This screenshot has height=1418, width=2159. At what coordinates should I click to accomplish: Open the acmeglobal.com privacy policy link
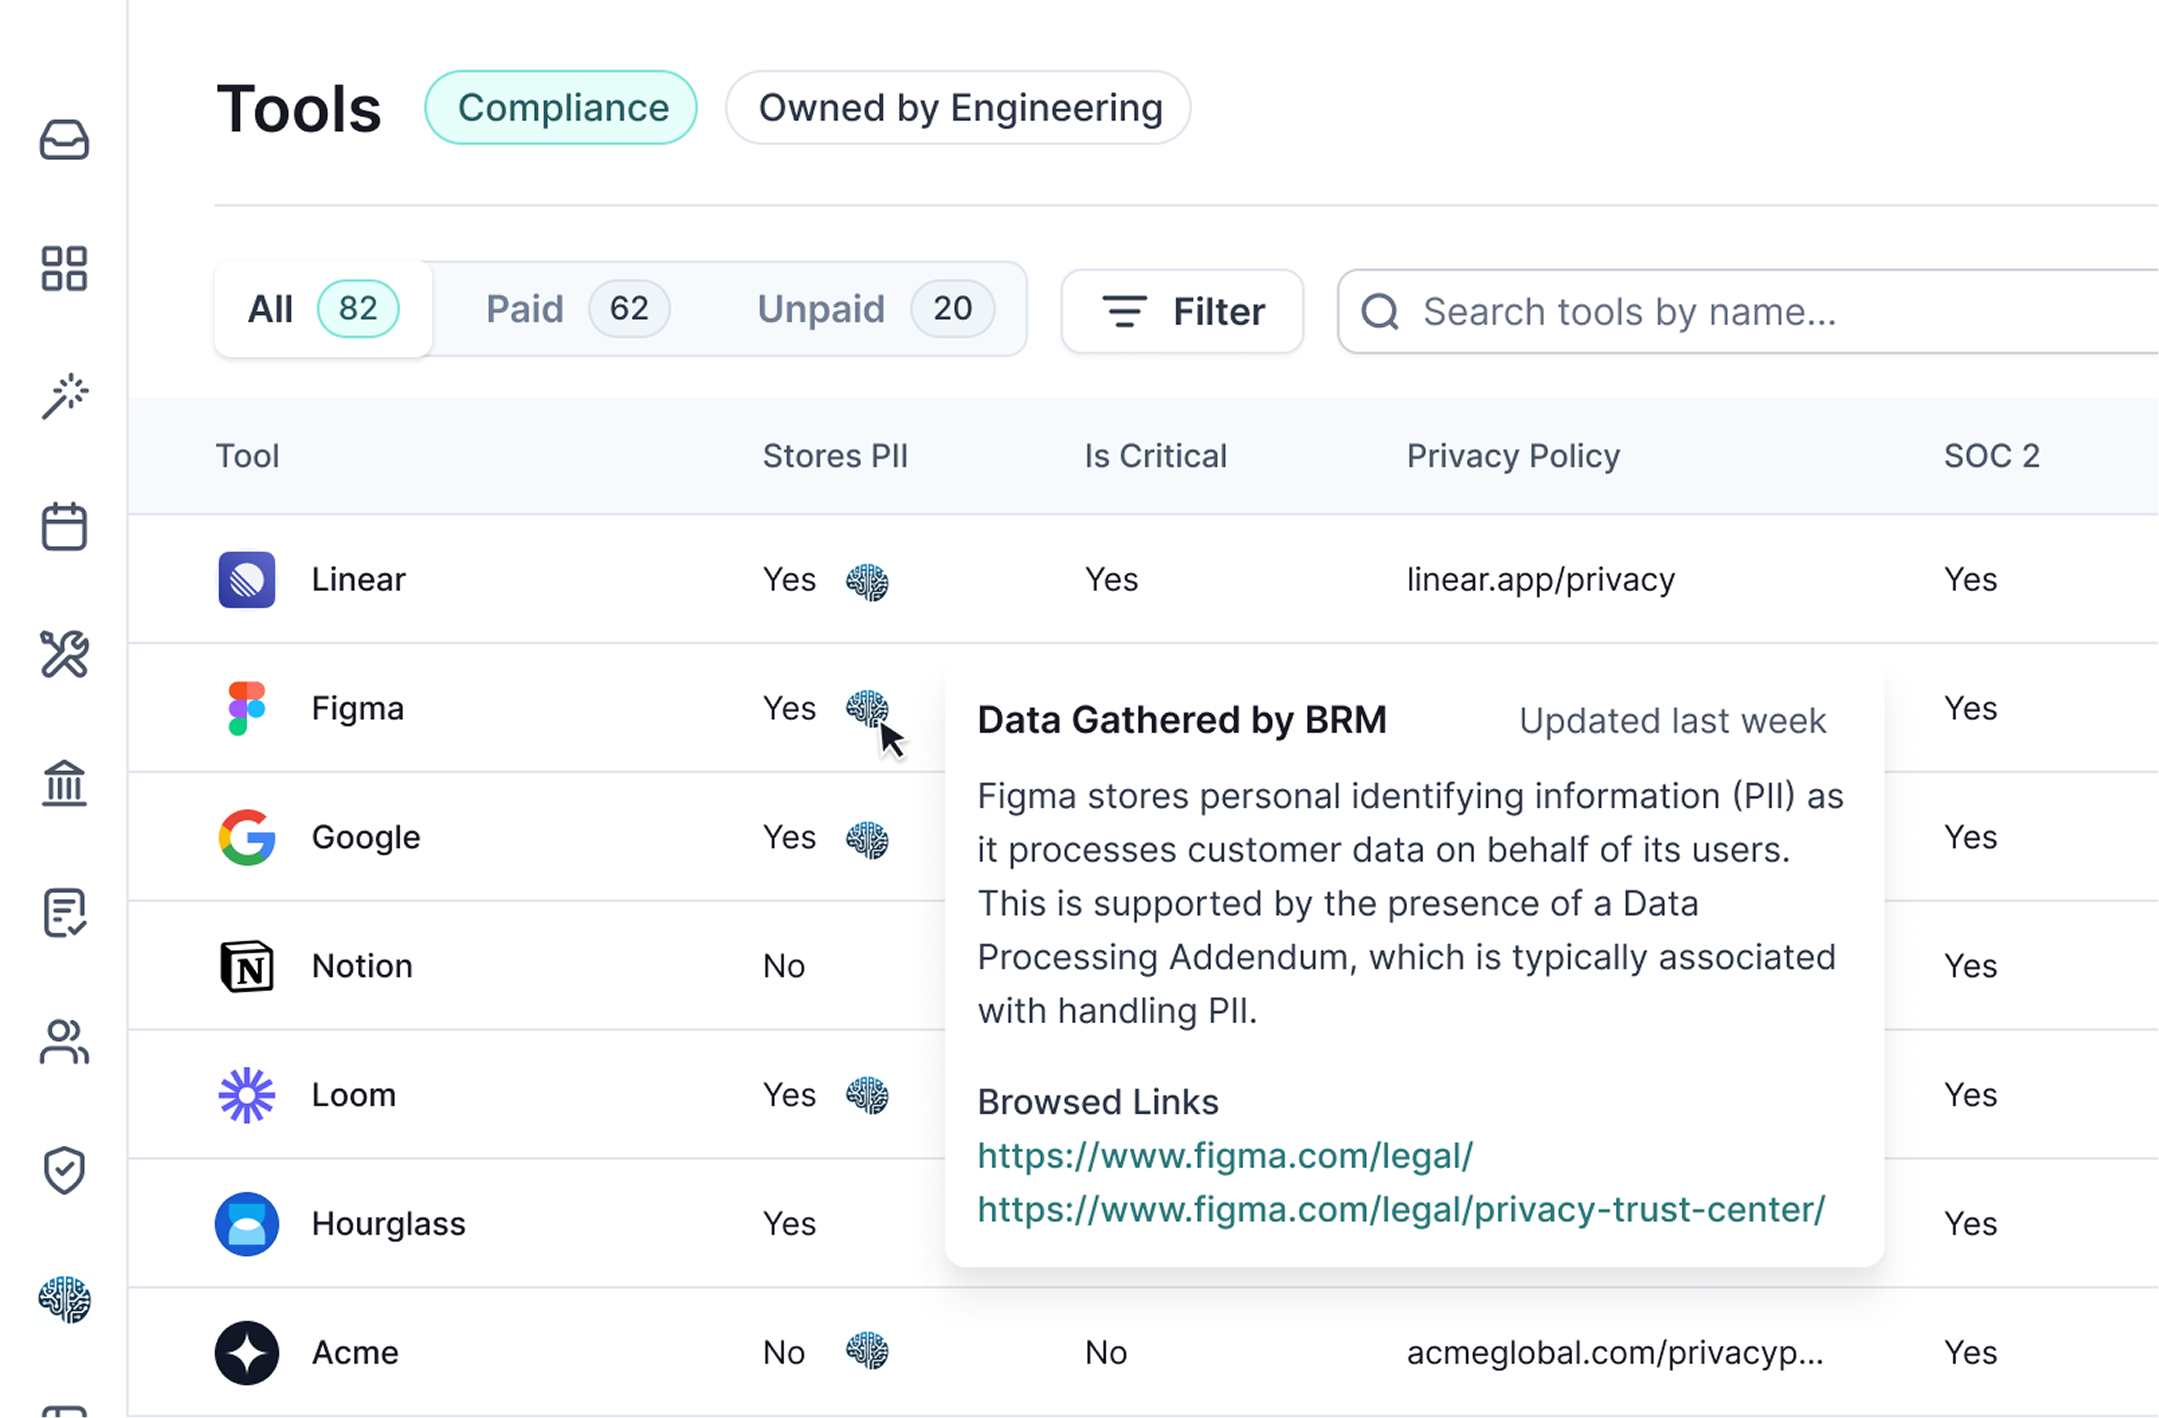pos(1615,1353)
